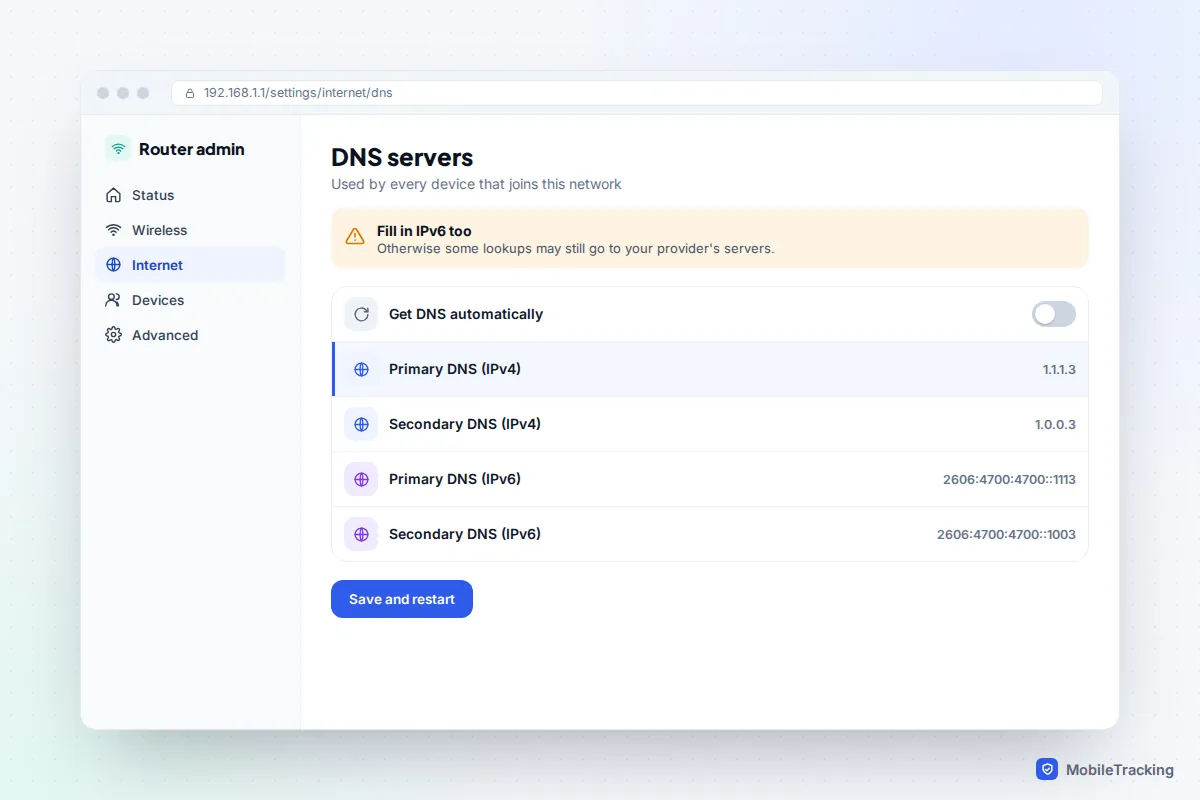The height and width of the screenshot is (800, 1200).
Task: Click the Secondary DNS (IPv6) label
Action: [465, 534]
